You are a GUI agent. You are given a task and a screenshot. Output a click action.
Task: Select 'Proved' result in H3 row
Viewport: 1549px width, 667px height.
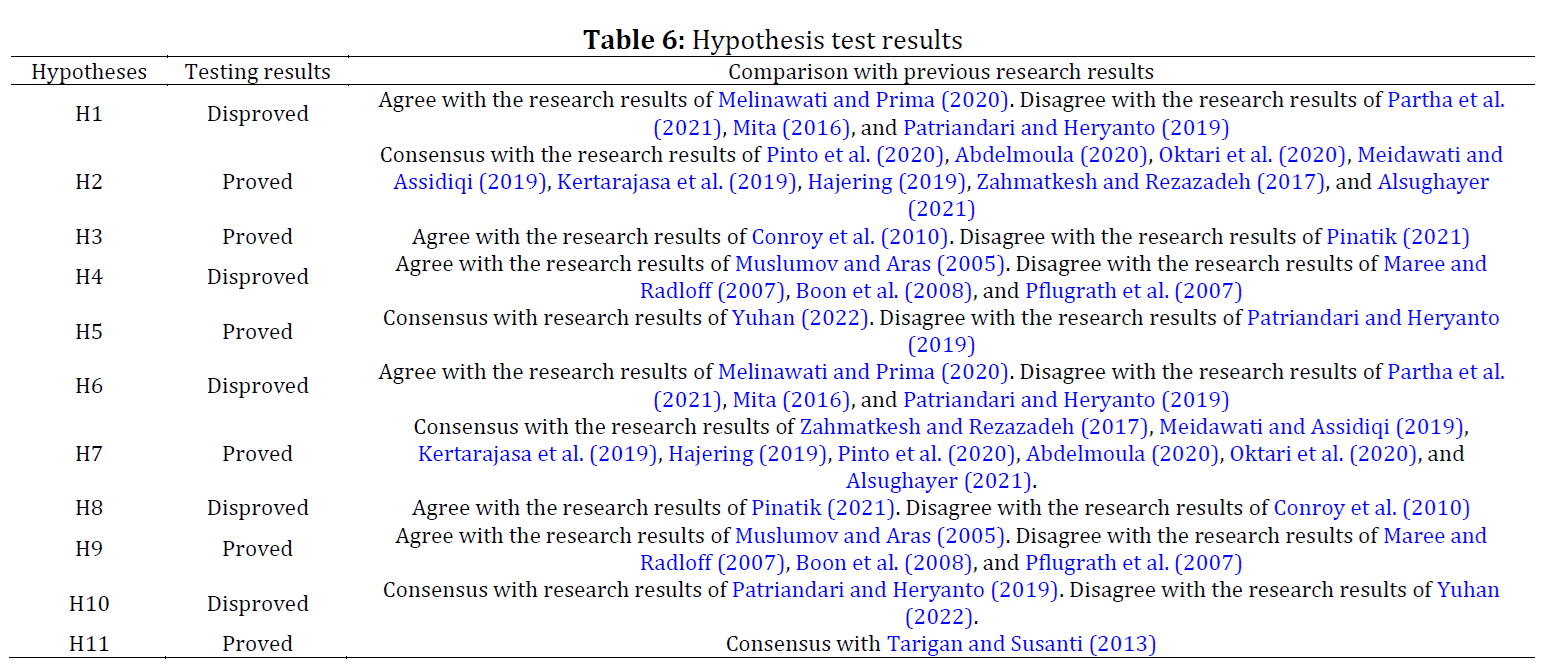[258, 237]
